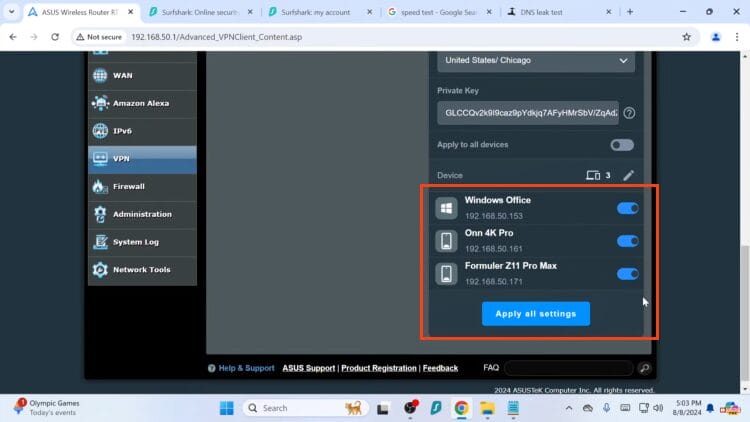Viewport: 750px width, 422px height.
Task: Click the Private Key input field
Action: pos(528,113)
